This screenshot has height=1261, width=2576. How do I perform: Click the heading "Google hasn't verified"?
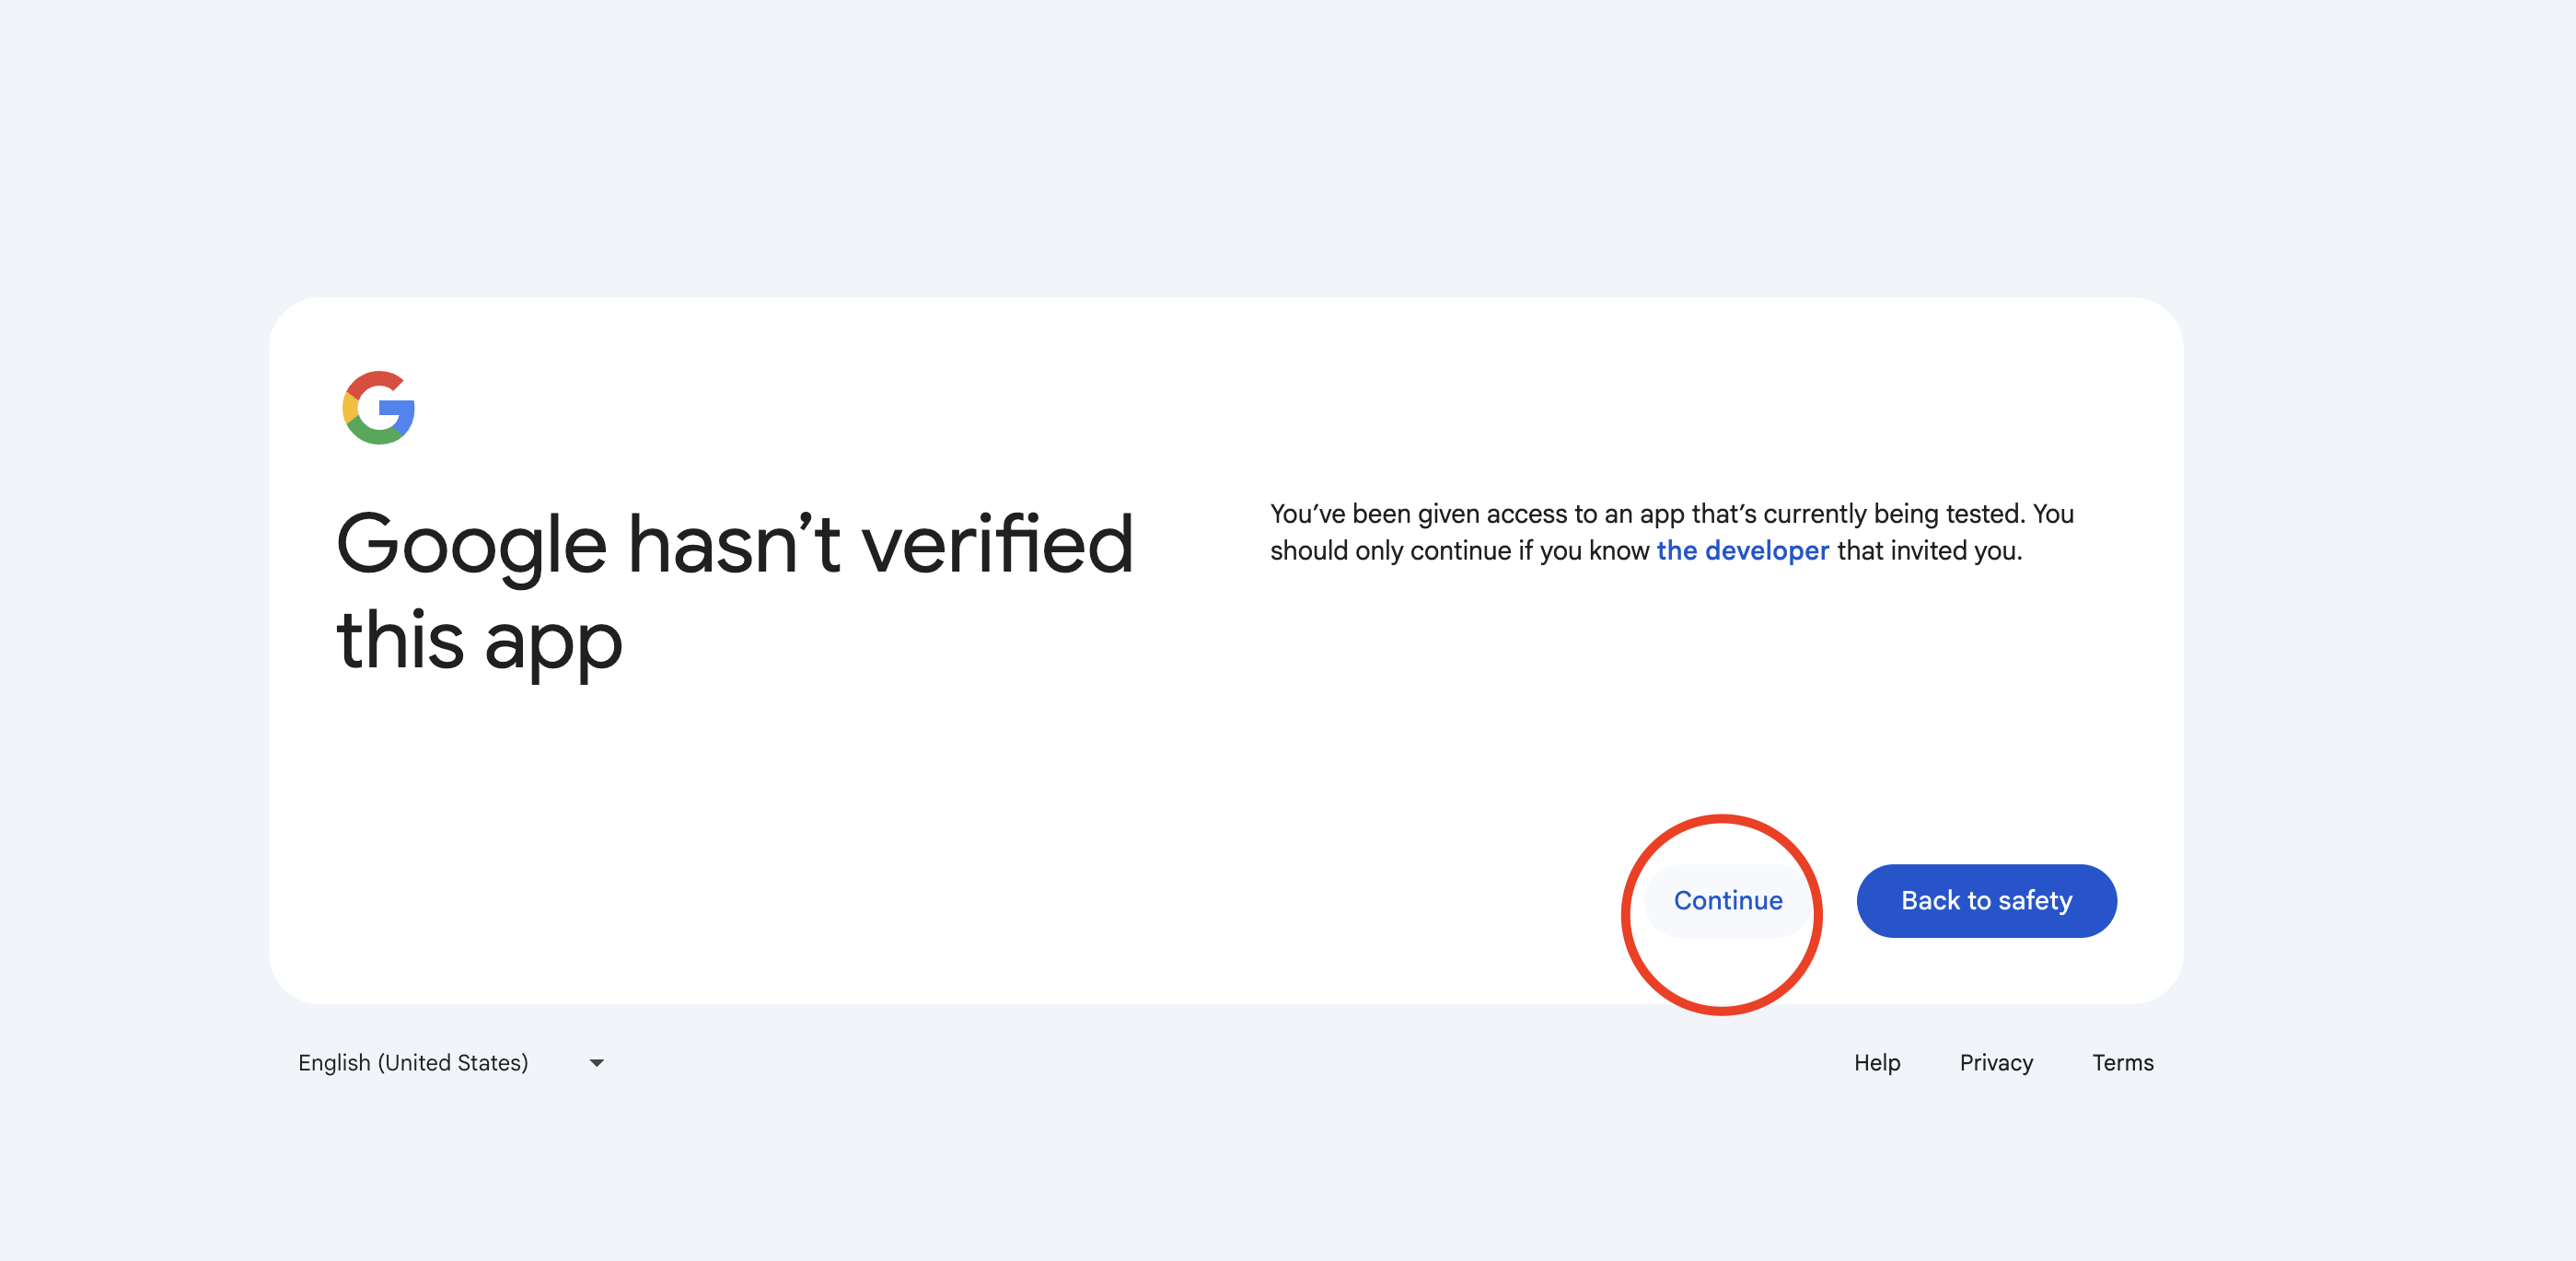(x=735, y=545)
